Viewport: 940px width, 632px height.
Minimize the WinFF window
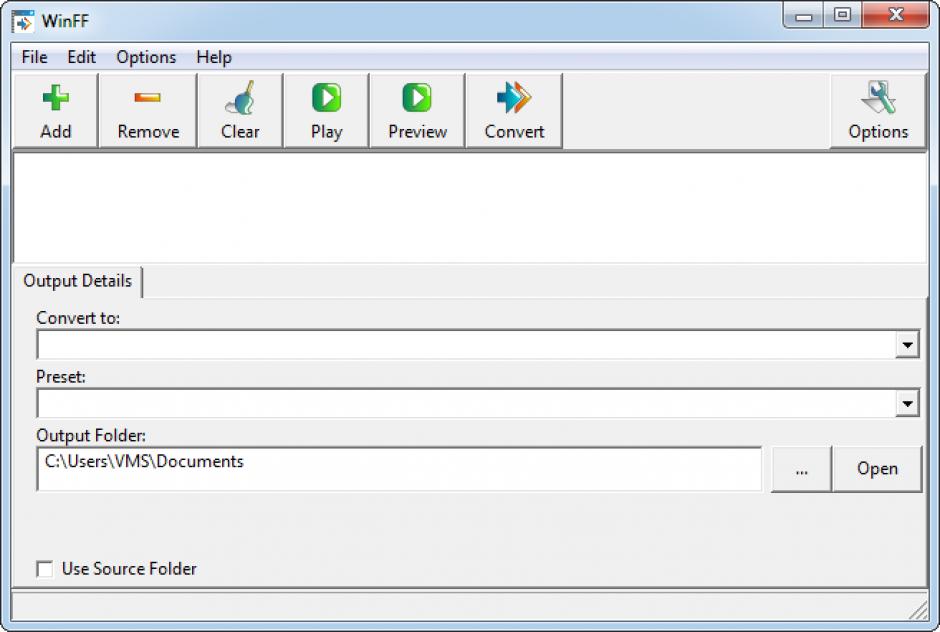click(803, 16)
